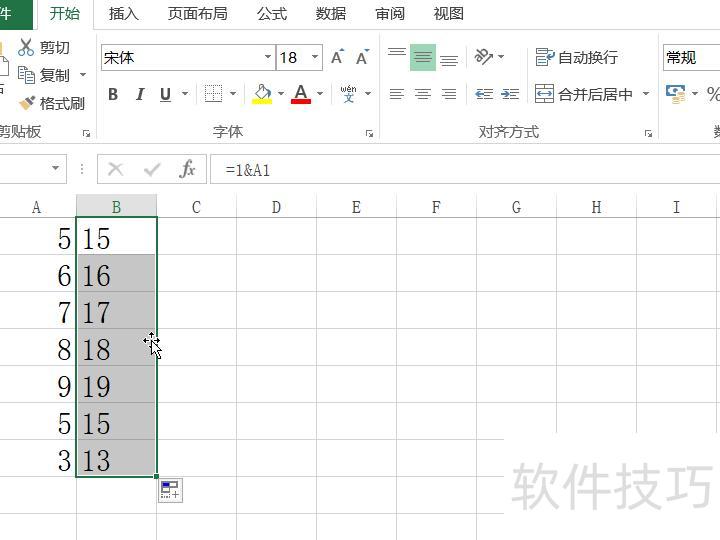This screenshot has width=720, height=540.
Task: Confirm formula entry checkmark
Action: click(x=152, y=169)
